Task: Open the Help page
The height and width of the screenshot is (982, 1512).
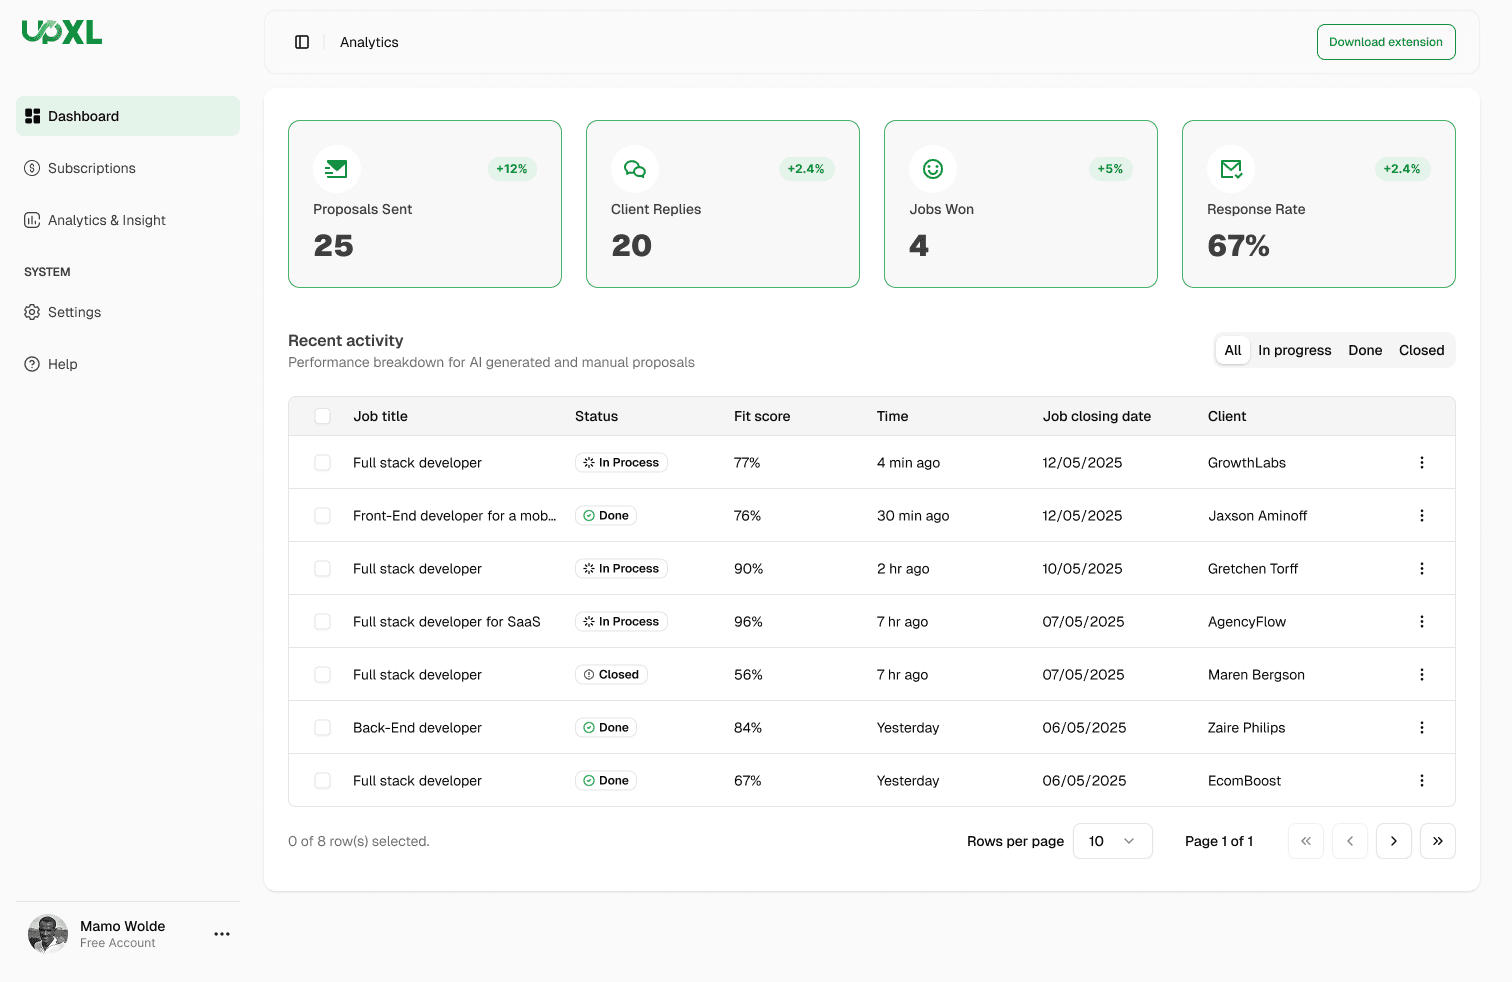Action: [128, 364]
